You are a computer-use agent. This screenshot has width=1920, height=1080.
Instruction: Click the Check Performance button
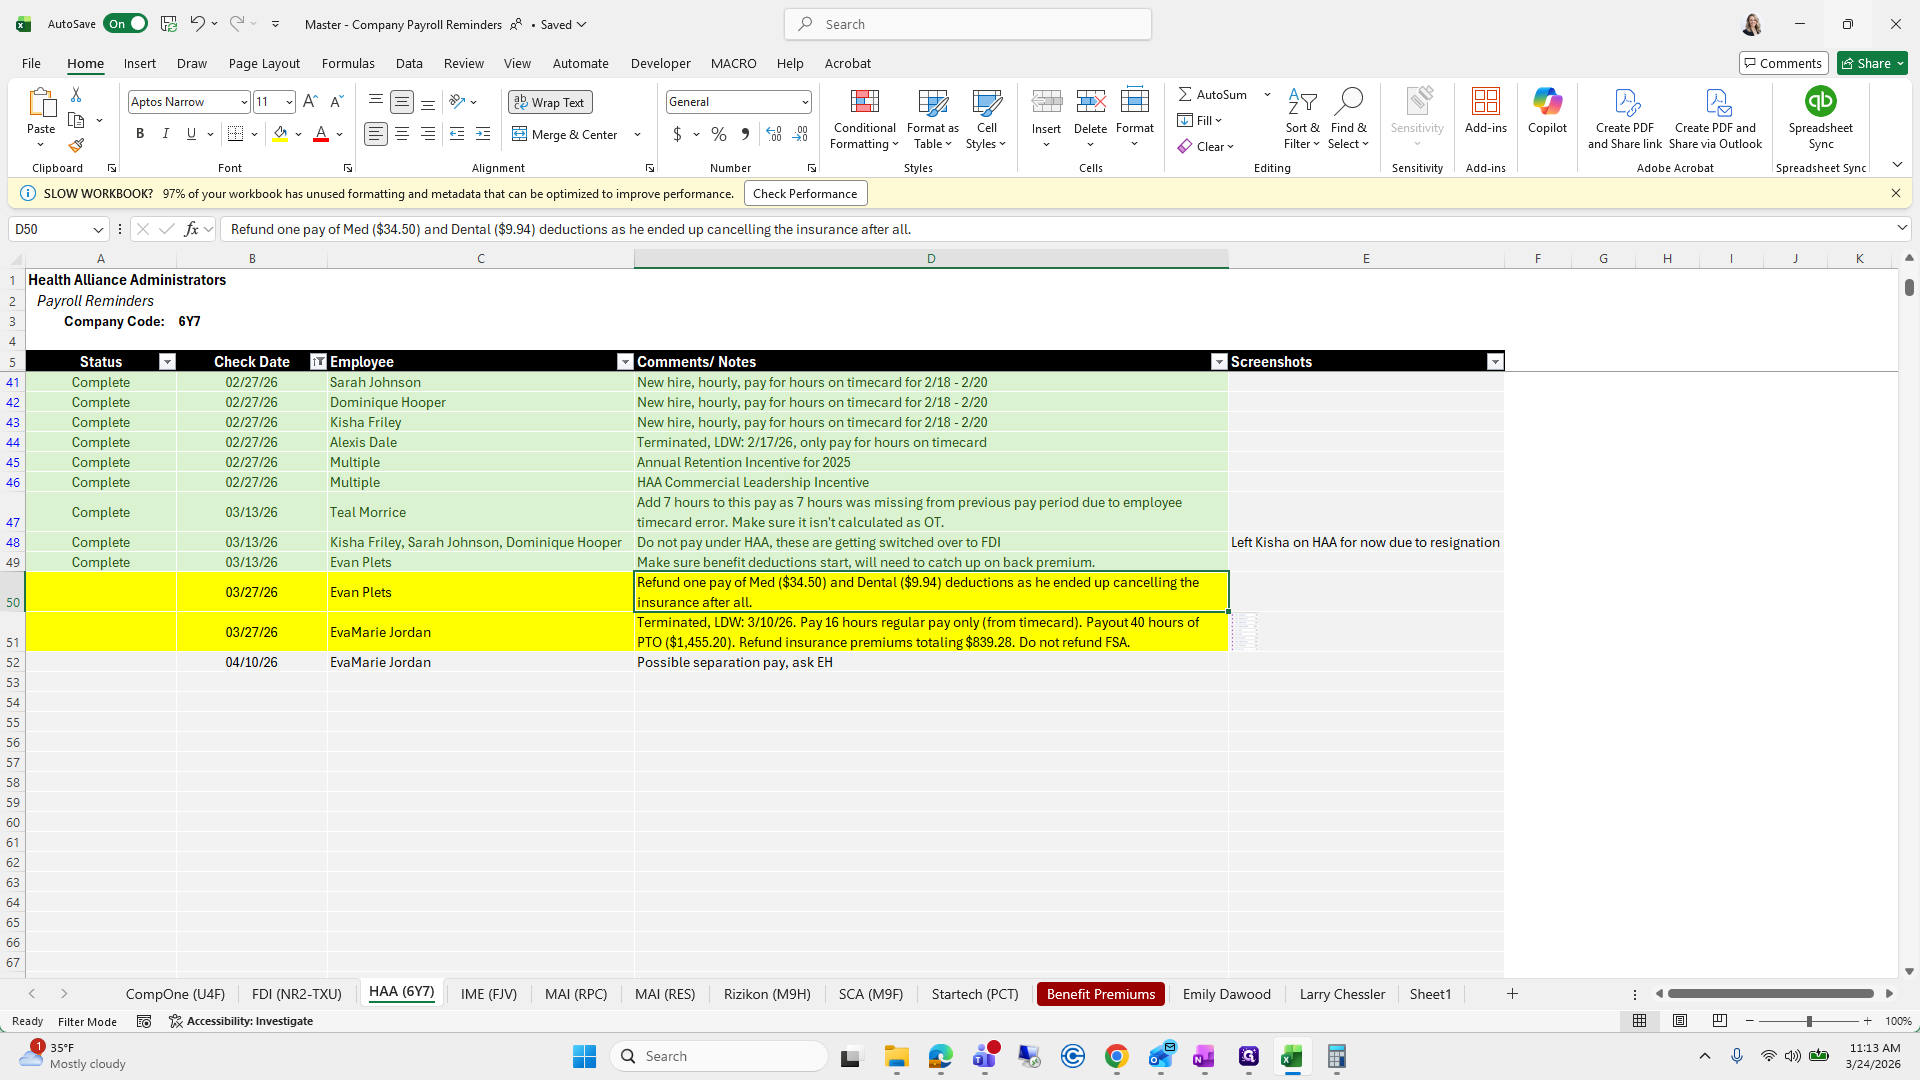pyautogui.click(x=805, y=194)
